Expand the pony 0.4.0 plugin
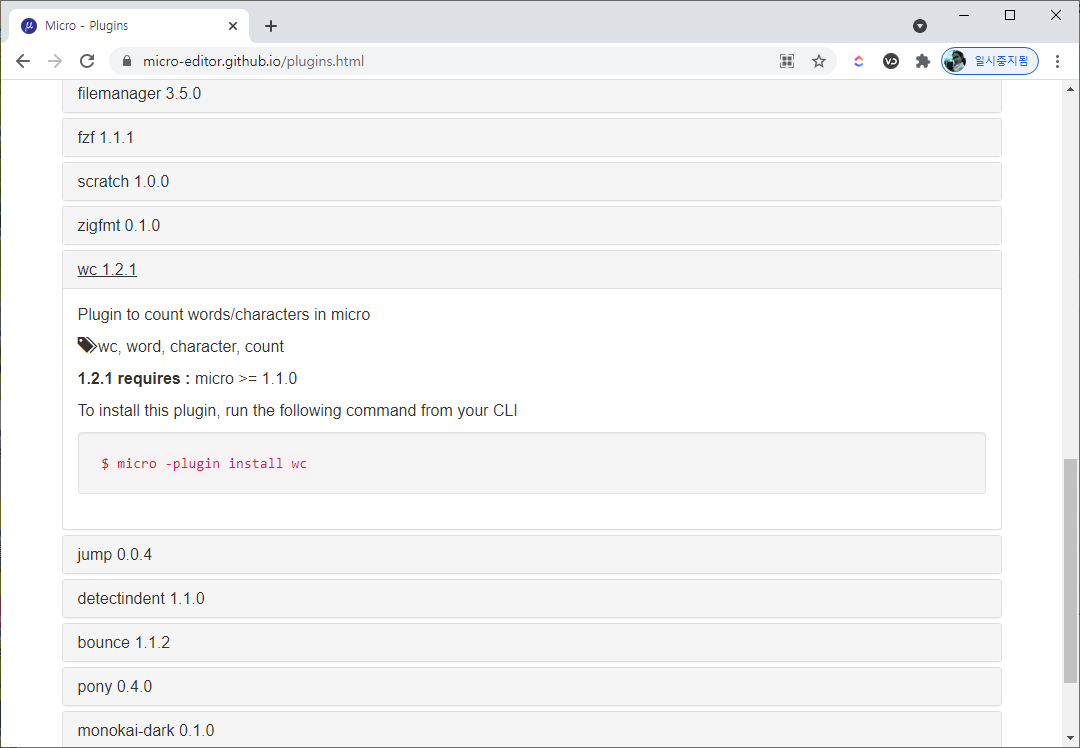The width and height of the screenshot is (1080, 748). pos(532,687)
